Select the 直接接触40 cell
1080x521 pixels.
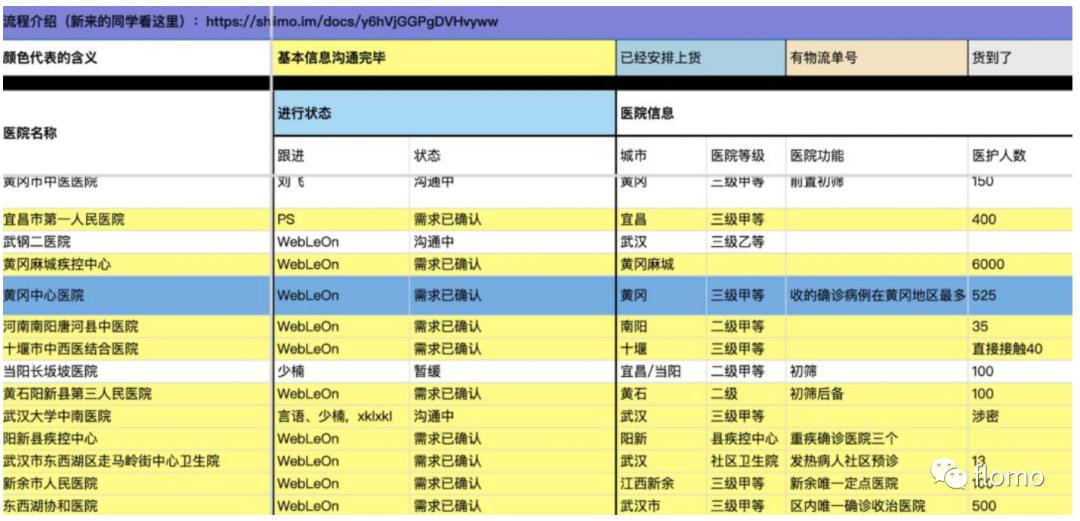(x=1020, y=349)
